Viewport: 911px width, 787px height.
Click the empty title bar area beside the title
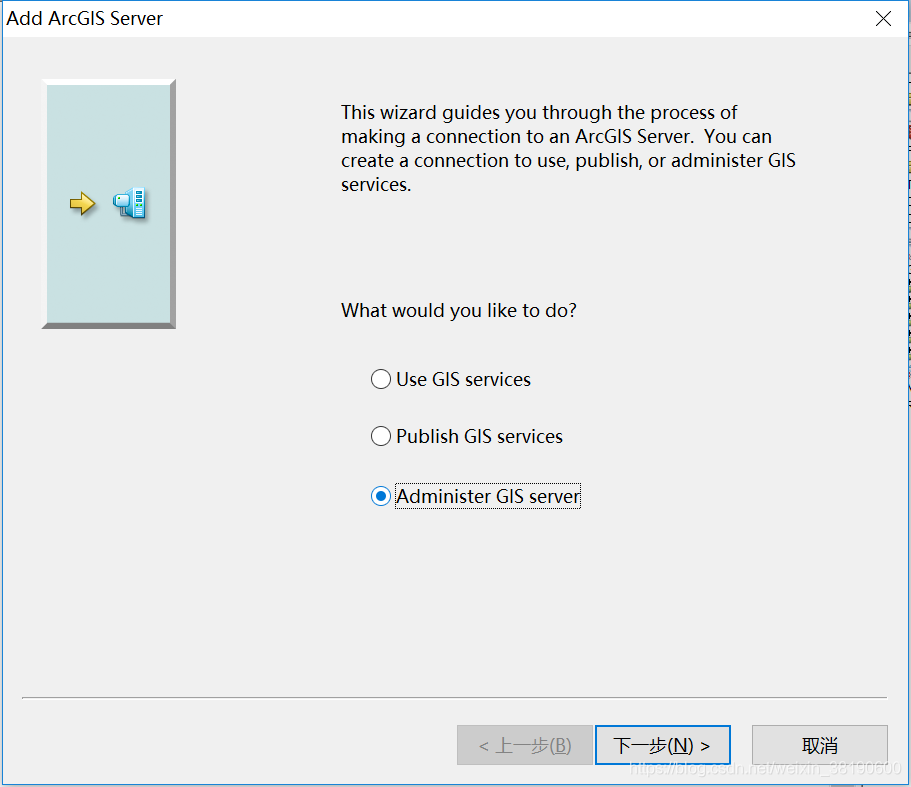tap(500, 19)
